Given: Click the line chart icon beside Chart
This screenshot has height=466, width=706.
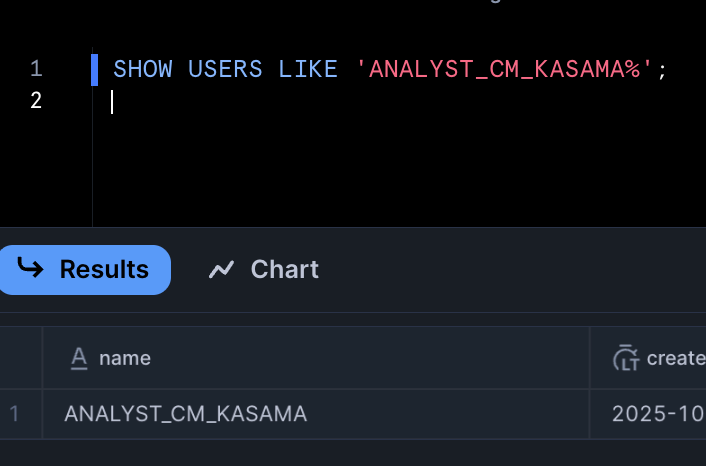Looking at the screenshot, I should pyautogui.click(x=221, y=269).
